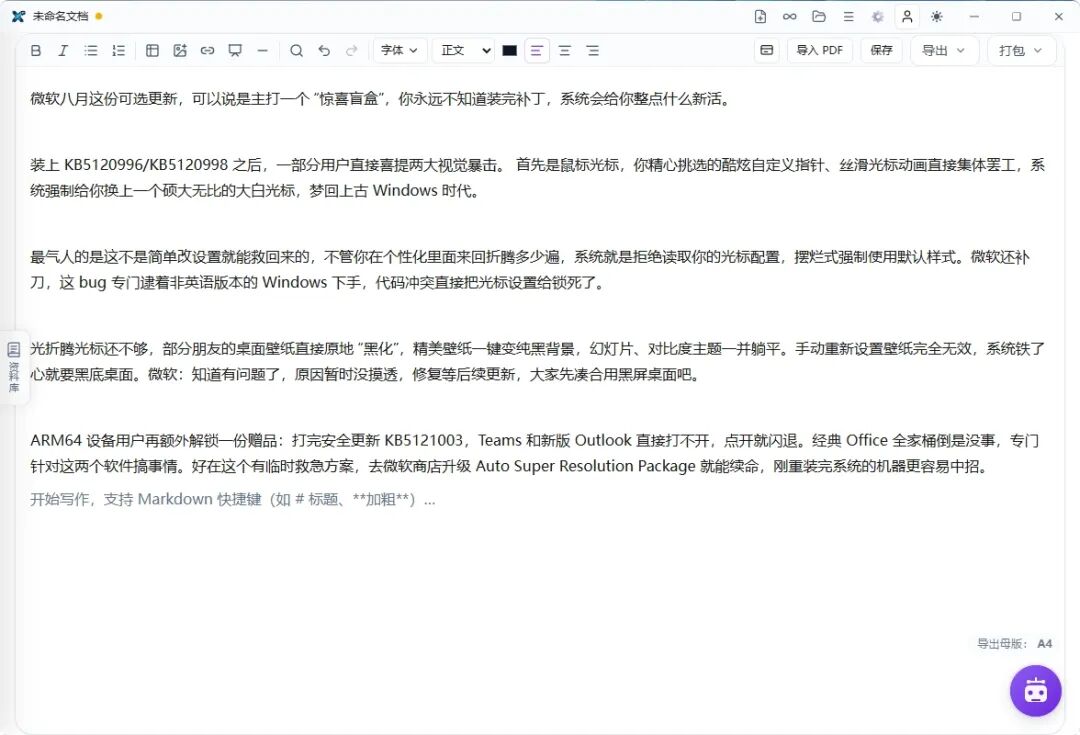Insert a hyperlink via the link icon
The image size is (1080, 735).
(x=207, y=50)
